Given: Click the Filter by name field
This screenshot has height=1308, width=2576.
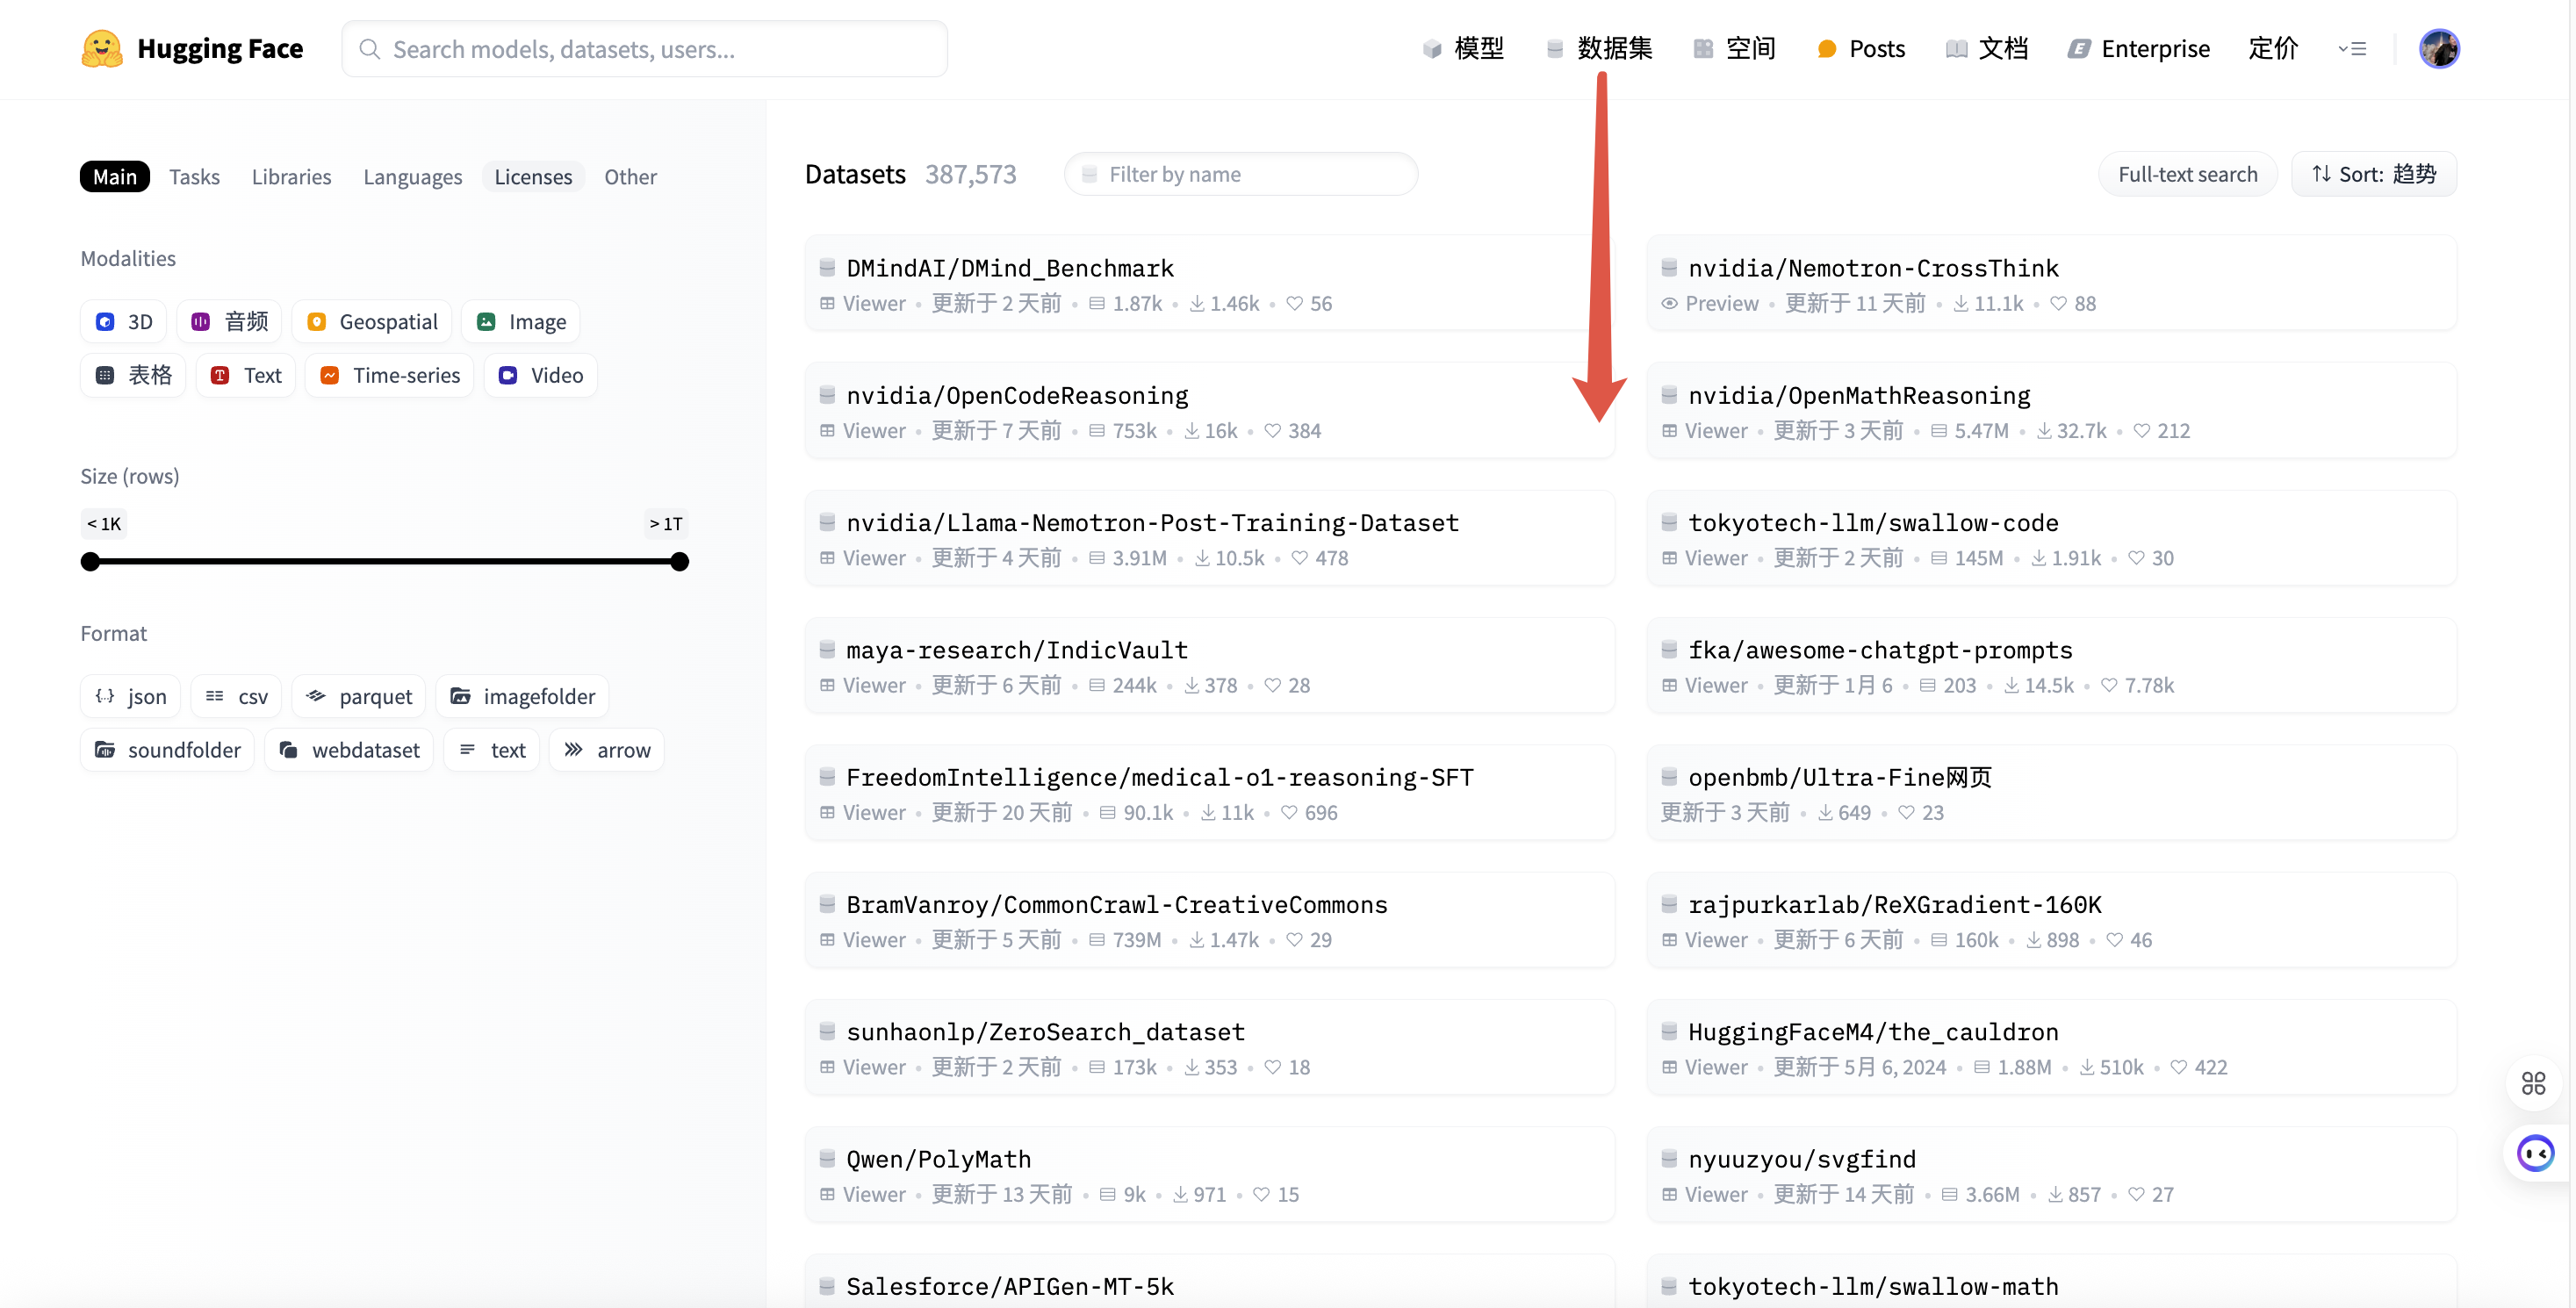Looking at the screenshot, I should (1241, 174).
